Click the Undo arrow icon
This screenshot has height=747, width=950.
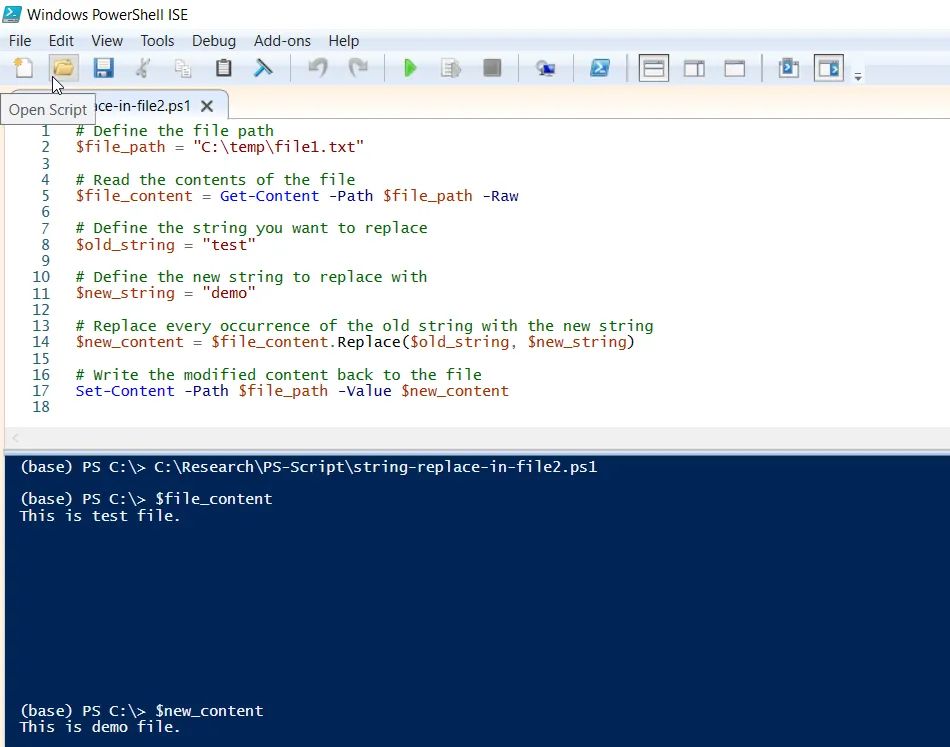[318, 67]
